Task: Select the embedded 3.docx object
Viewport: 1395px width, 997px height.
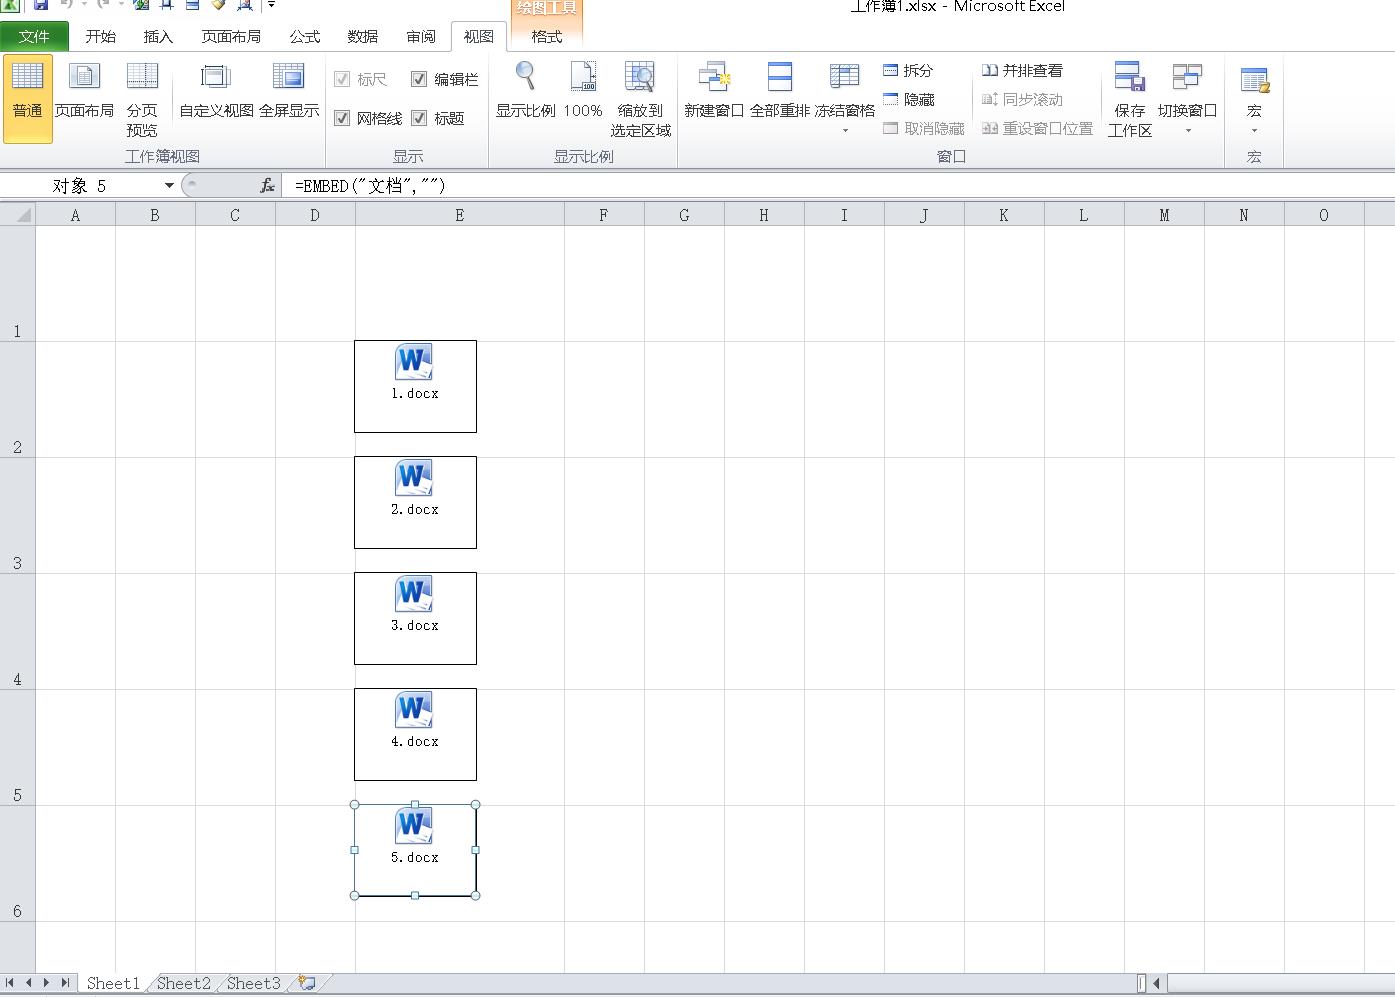Action: point(415,618)
